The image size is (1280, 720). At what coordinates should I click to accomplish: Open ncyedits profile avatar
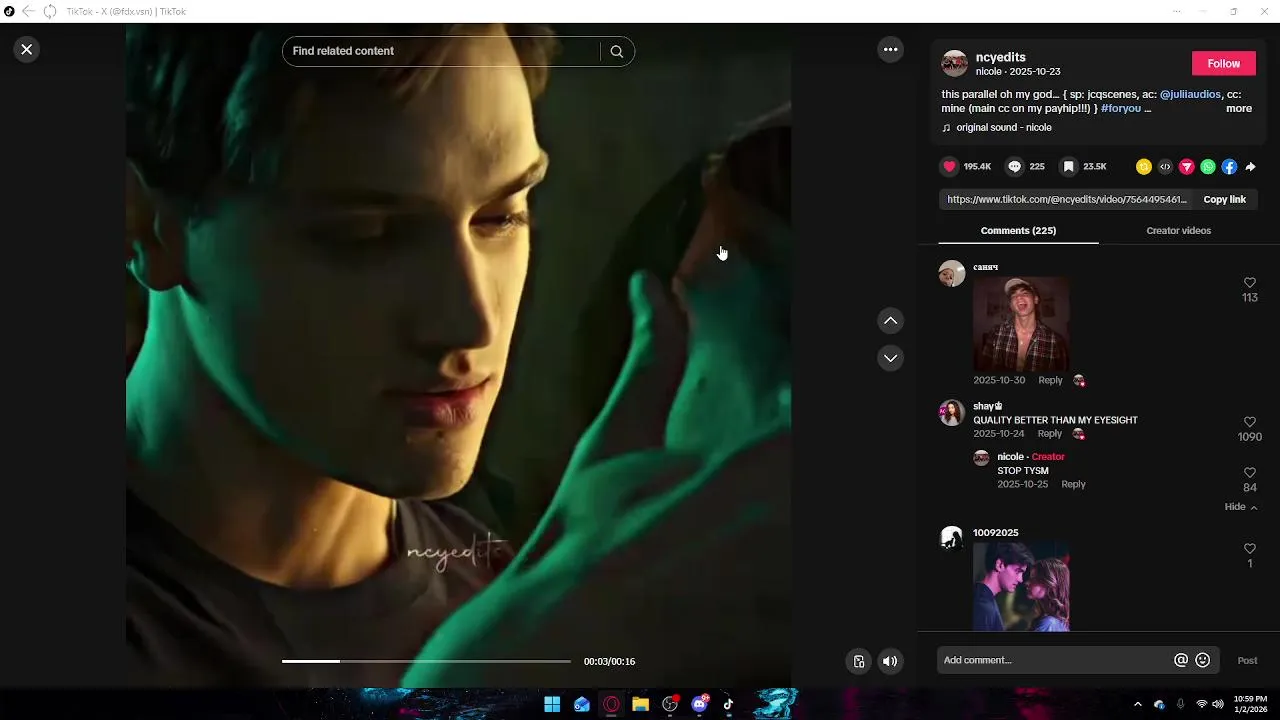[955, 63]
